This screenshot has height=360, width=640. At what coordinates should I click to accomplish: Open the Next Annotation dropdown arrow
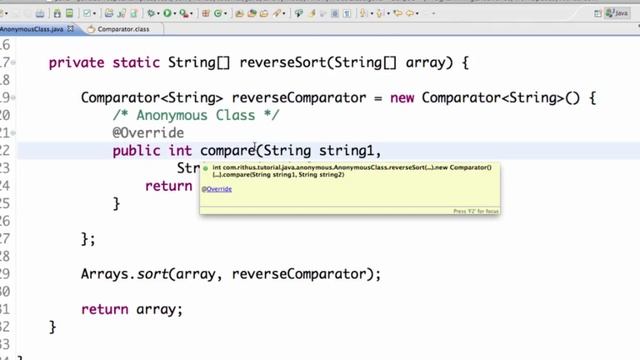point(372,13)
